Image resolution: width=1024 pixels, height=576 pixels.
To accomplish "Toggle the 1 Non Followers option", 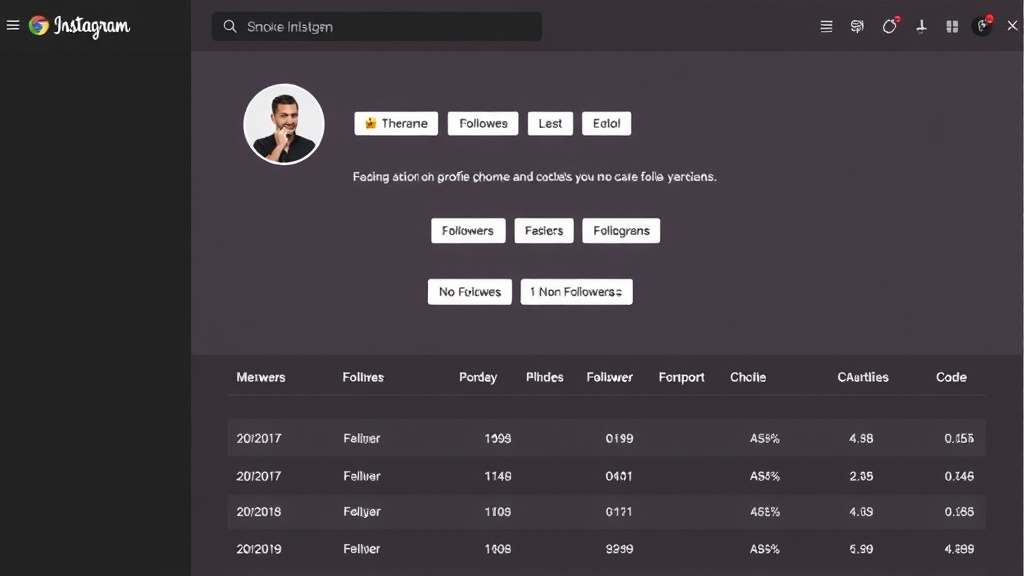I will [x=576, y=291].
